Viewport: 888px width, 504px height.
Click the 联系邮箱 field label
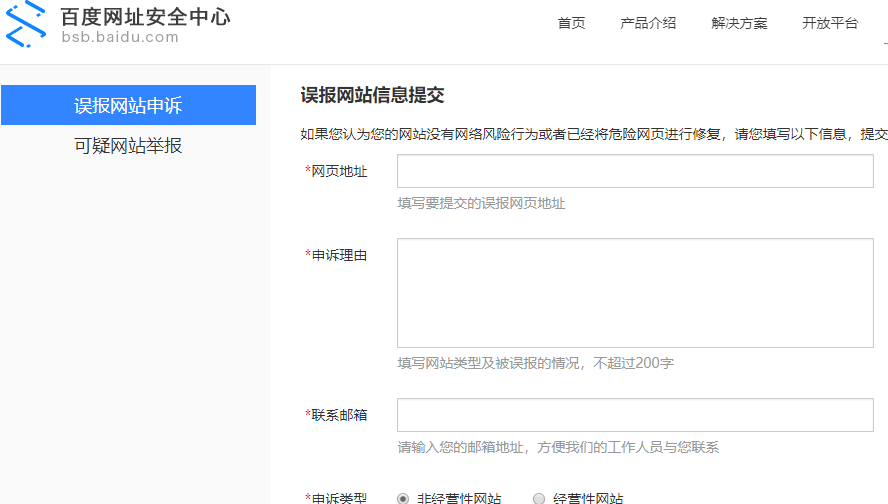[339, 415]
